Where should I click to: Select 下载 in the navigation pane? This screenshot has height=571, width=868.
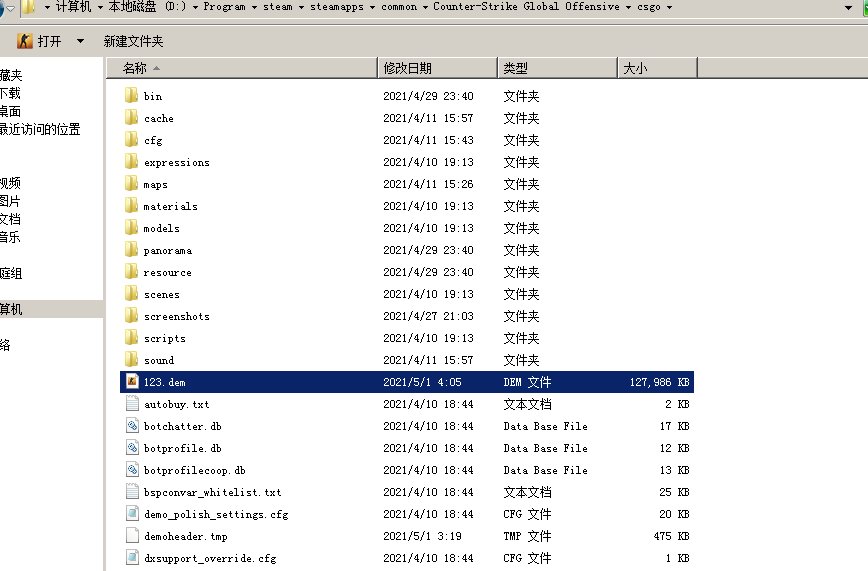[x=11, y=92]
